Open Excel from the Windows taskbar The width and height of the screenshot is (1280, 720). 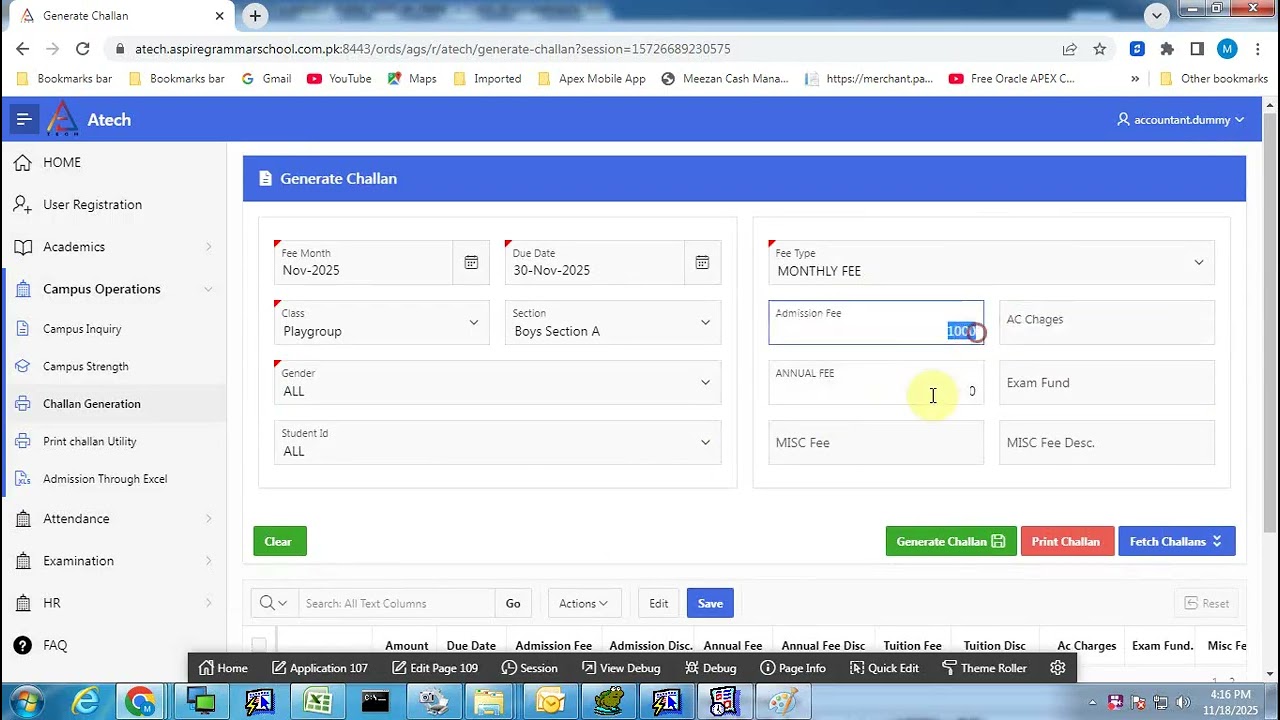point(318,701)
